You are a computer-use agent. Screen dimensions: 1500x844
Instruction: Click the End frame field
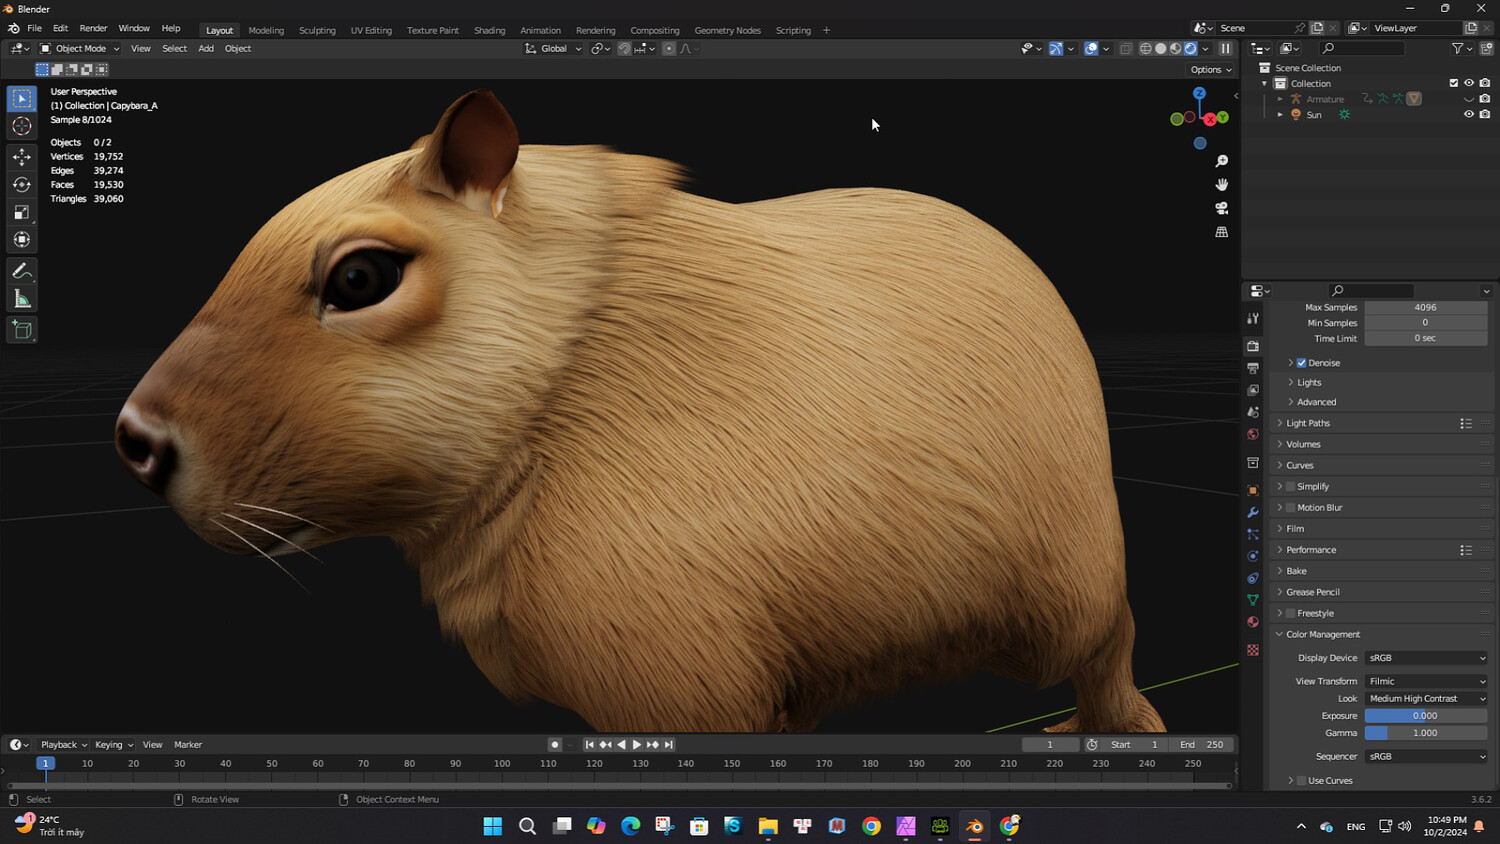[1201, 744]
